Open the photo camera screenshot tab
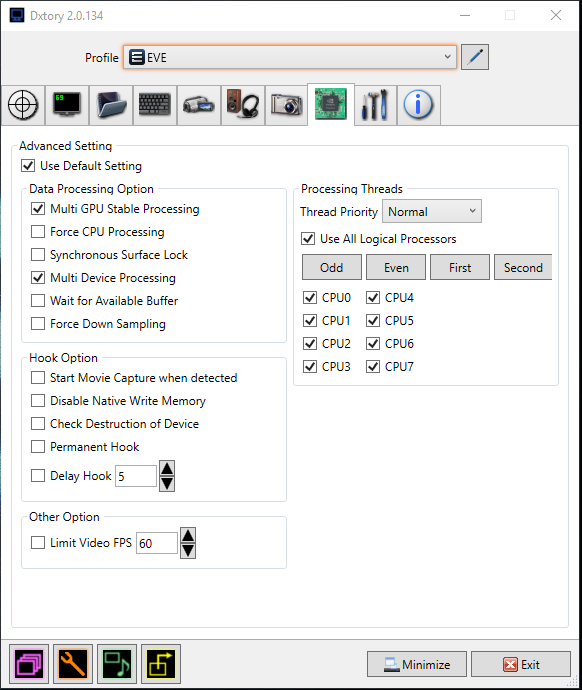 click(286, 105)
